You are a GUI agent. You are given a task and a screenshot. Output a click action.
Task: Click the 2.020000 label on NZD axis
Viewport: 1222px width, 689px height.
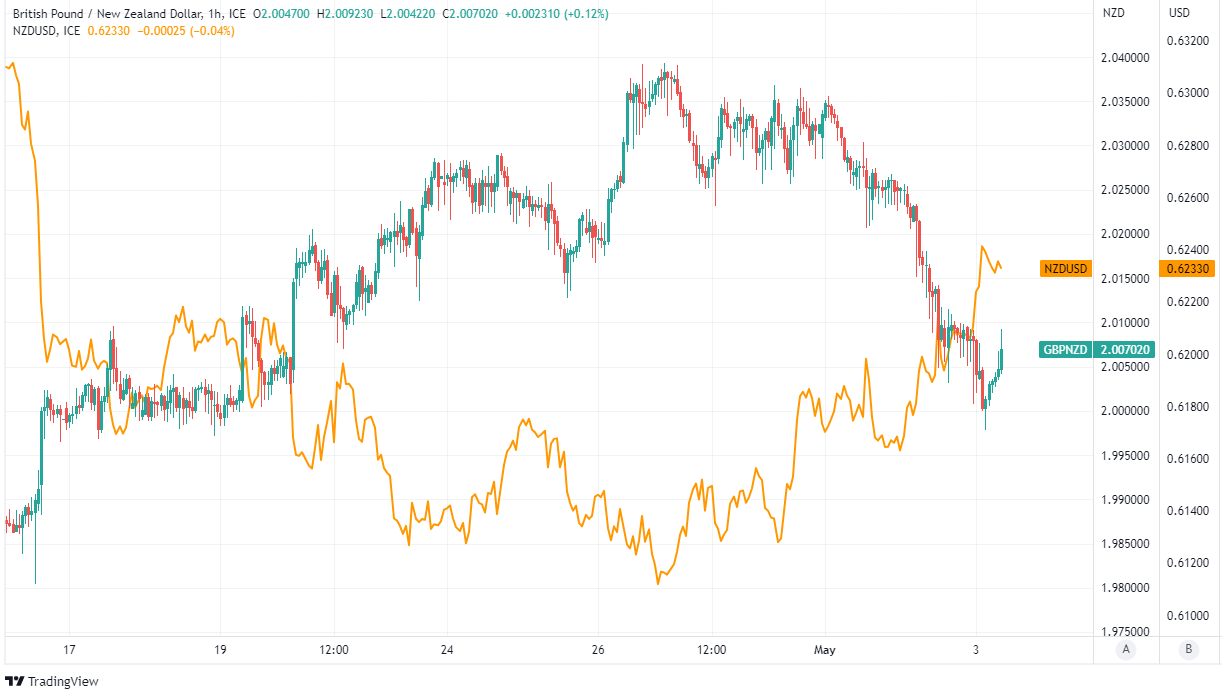[1126, 234]
